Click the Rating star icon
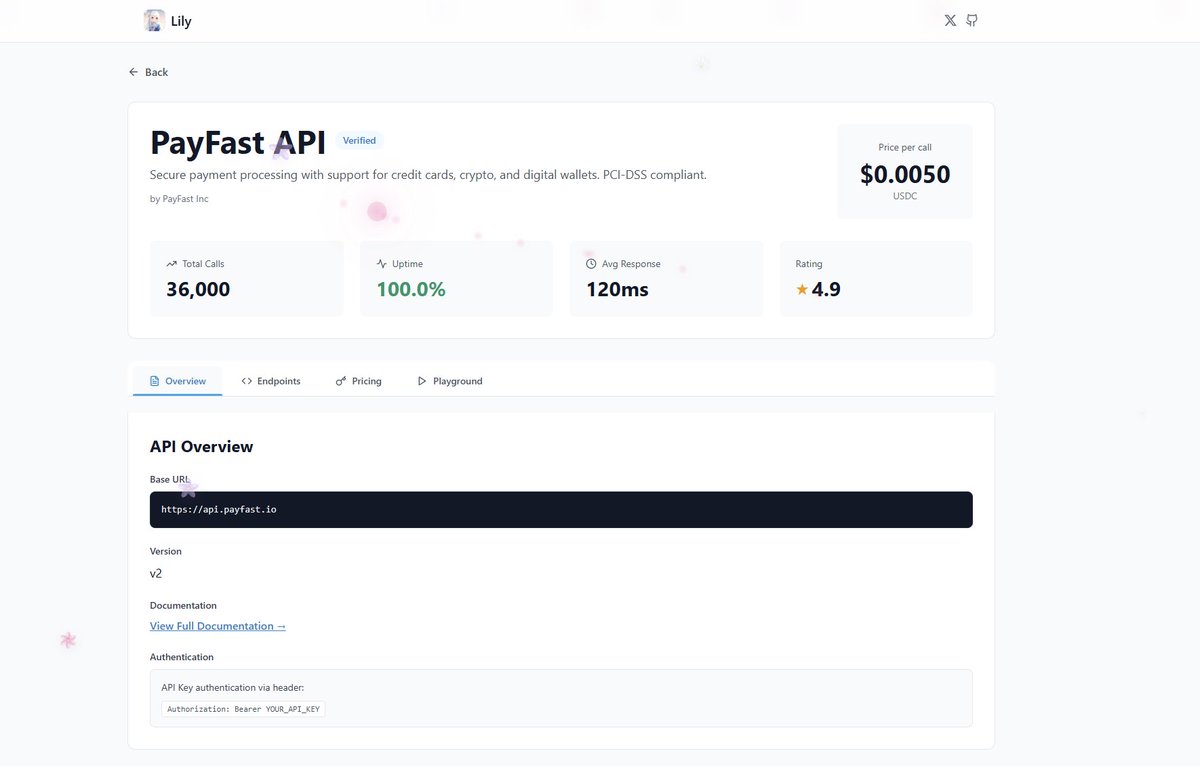This screenshot has width=1200, height=766. pyautogui.click(x=802, y=289)
